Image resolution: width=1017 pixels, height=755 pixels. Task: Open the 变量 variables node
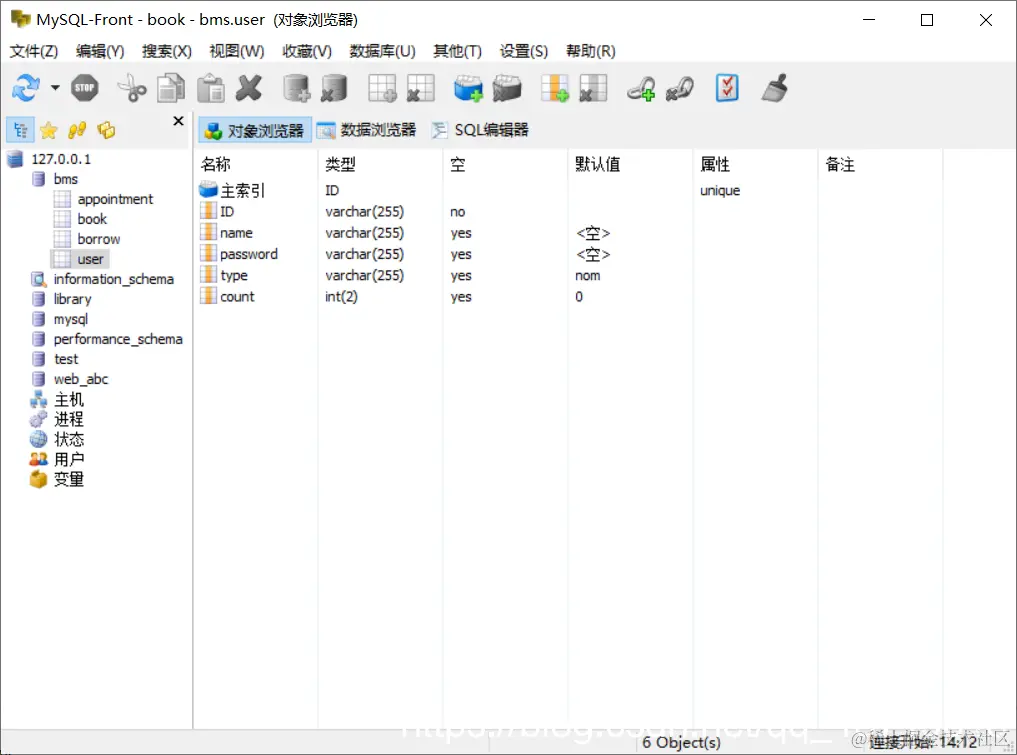point(69,480)
